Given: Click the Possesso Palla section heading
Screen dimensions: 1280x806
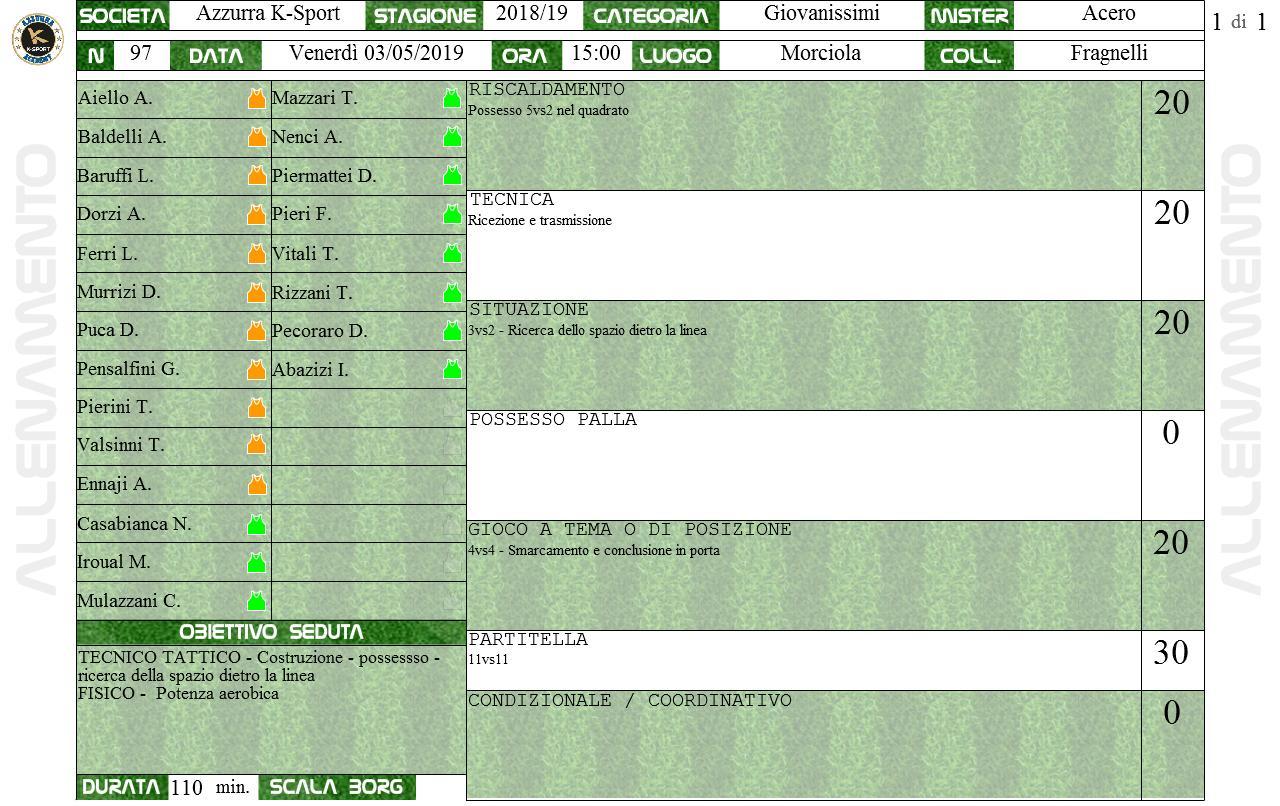Looking at the screenshot, I should (x=553, y=420).
